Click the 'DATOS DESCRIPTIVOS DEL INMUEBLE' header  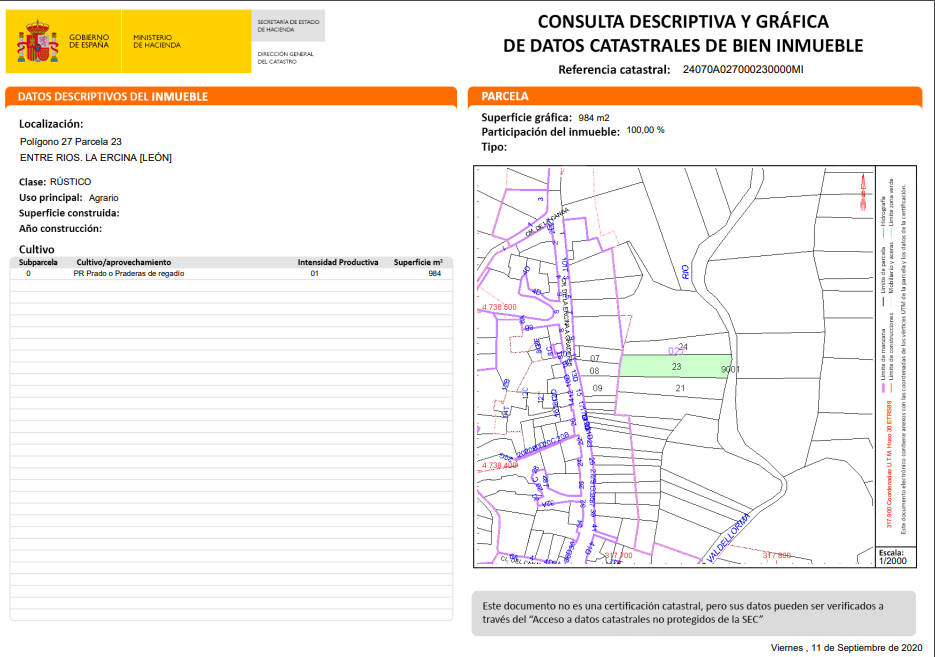click(113, 97)
